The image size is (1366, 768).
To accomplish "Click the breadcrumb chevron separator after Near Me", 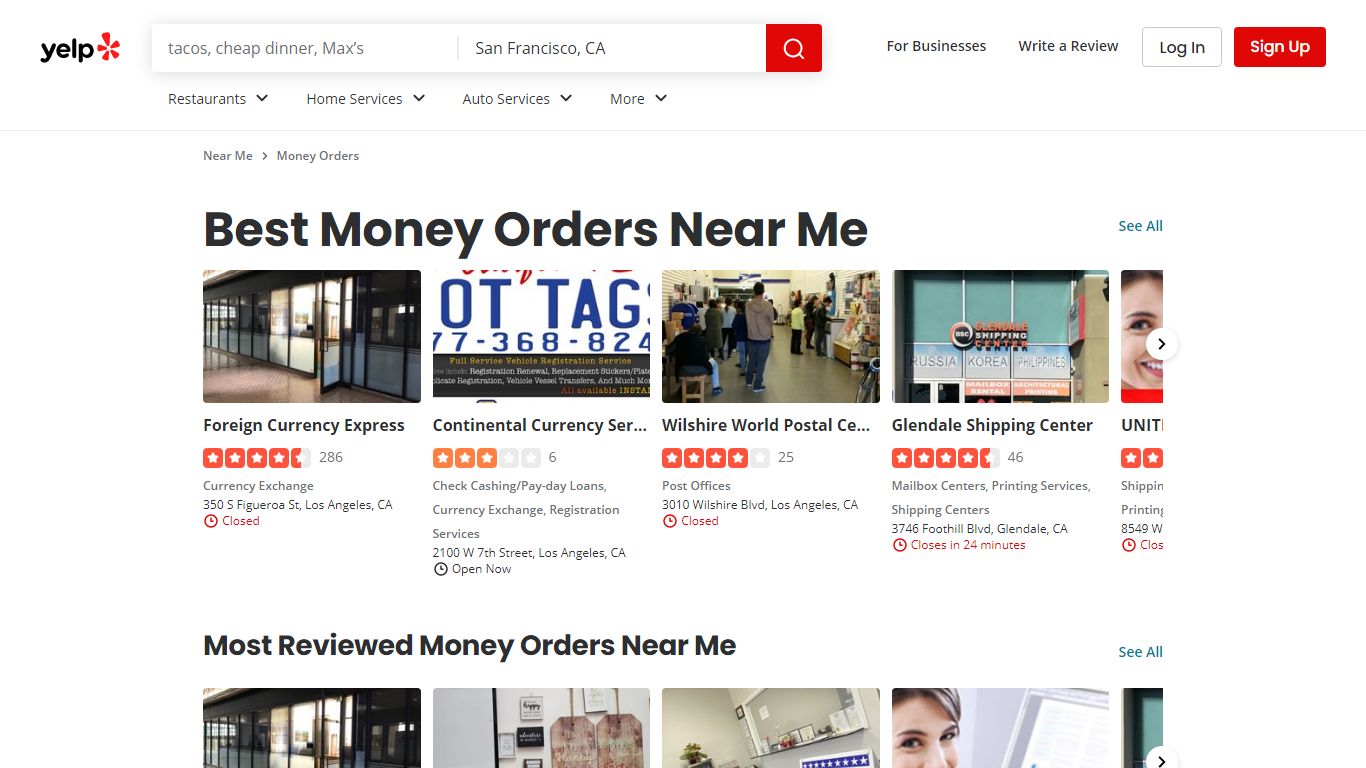I will tap(265, 156).
